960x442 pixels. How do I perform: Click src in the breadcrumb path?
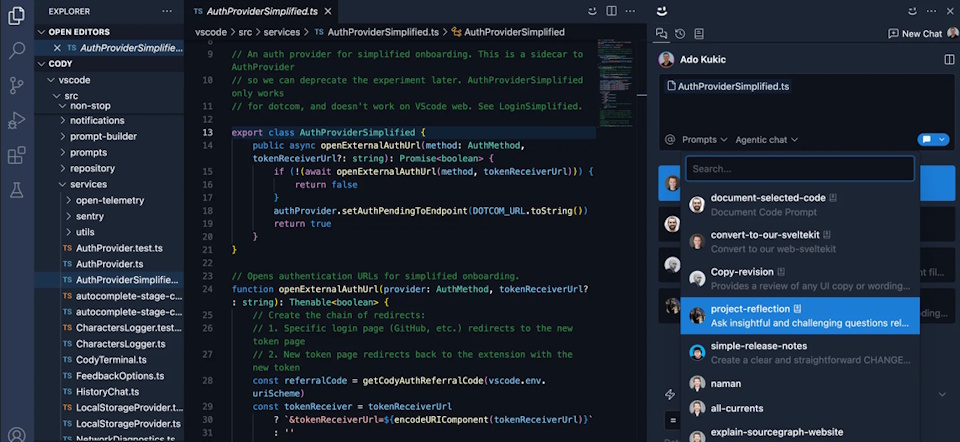pos(245,32)
